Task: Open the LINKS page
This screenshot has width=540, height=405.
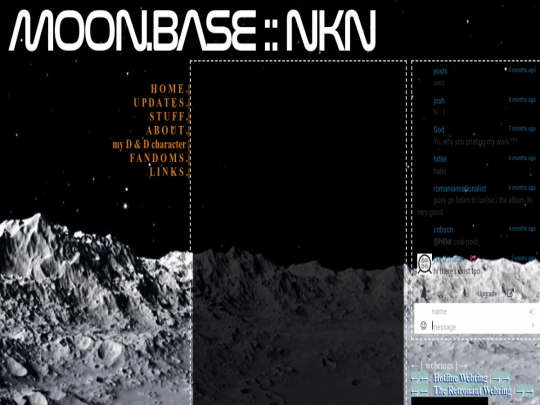Action: [168, 172]
